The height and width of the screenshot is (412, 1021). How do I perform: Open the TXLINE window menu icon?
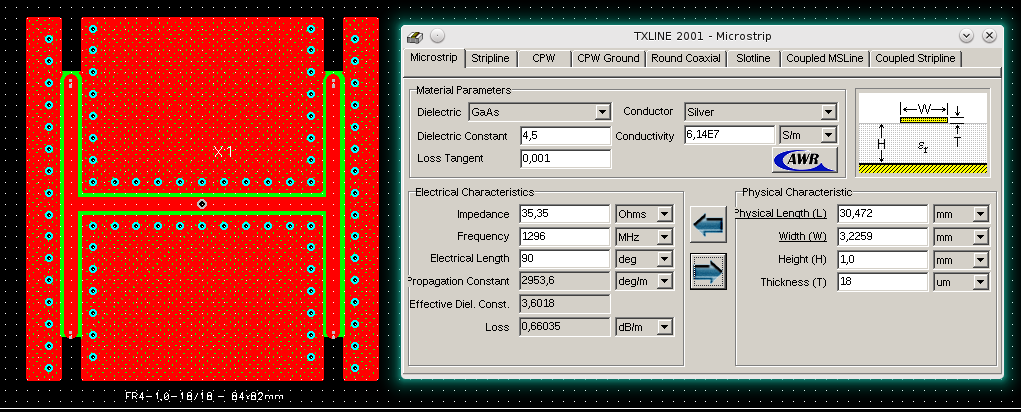pos(415,36)
